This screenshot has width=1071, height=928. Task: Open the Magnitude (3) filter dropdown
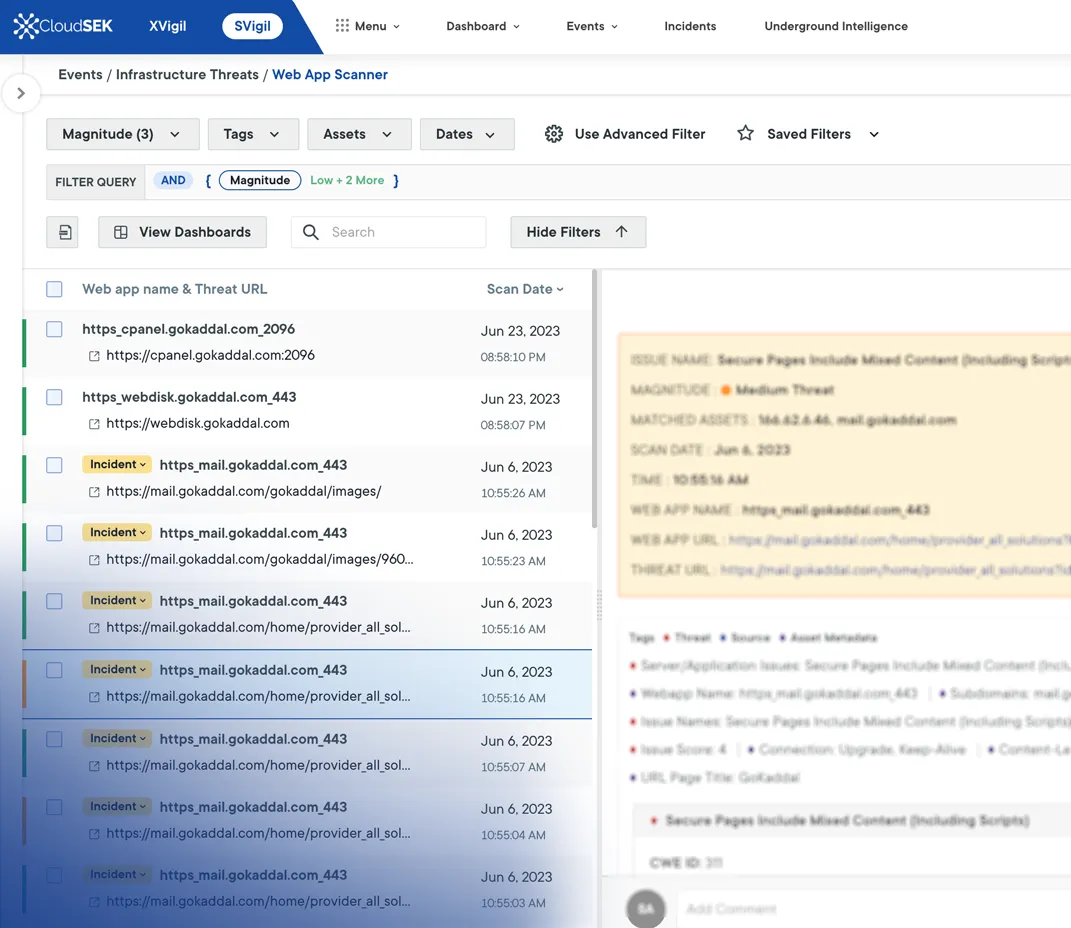122,134
